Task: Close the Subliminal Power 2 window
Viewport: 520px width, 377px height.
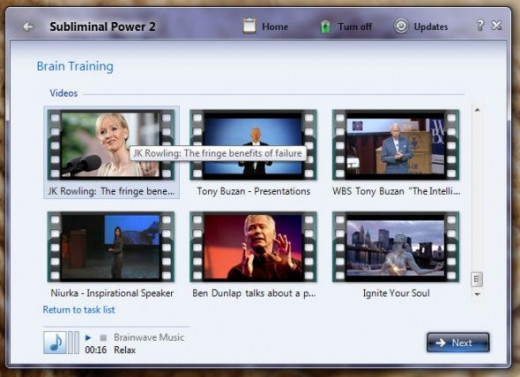Action: [x=497, y=25]
